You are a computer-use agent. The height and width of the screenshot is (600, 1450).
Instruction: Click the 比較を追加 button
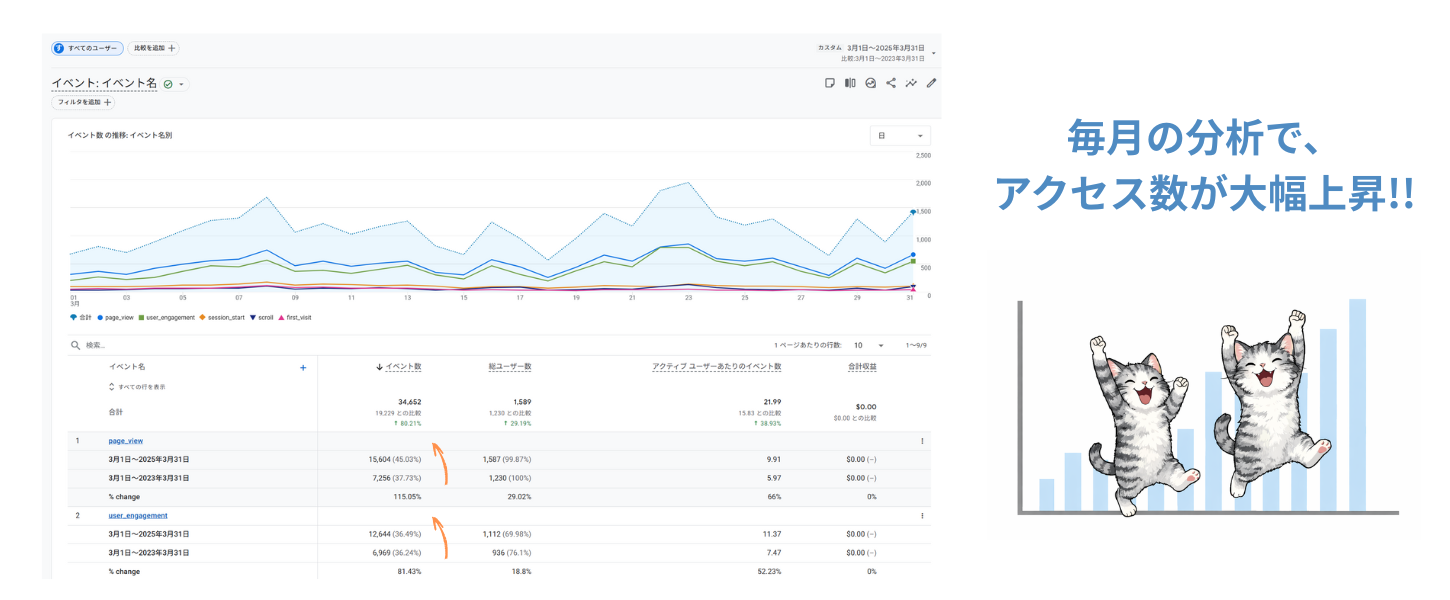point(154,48)
